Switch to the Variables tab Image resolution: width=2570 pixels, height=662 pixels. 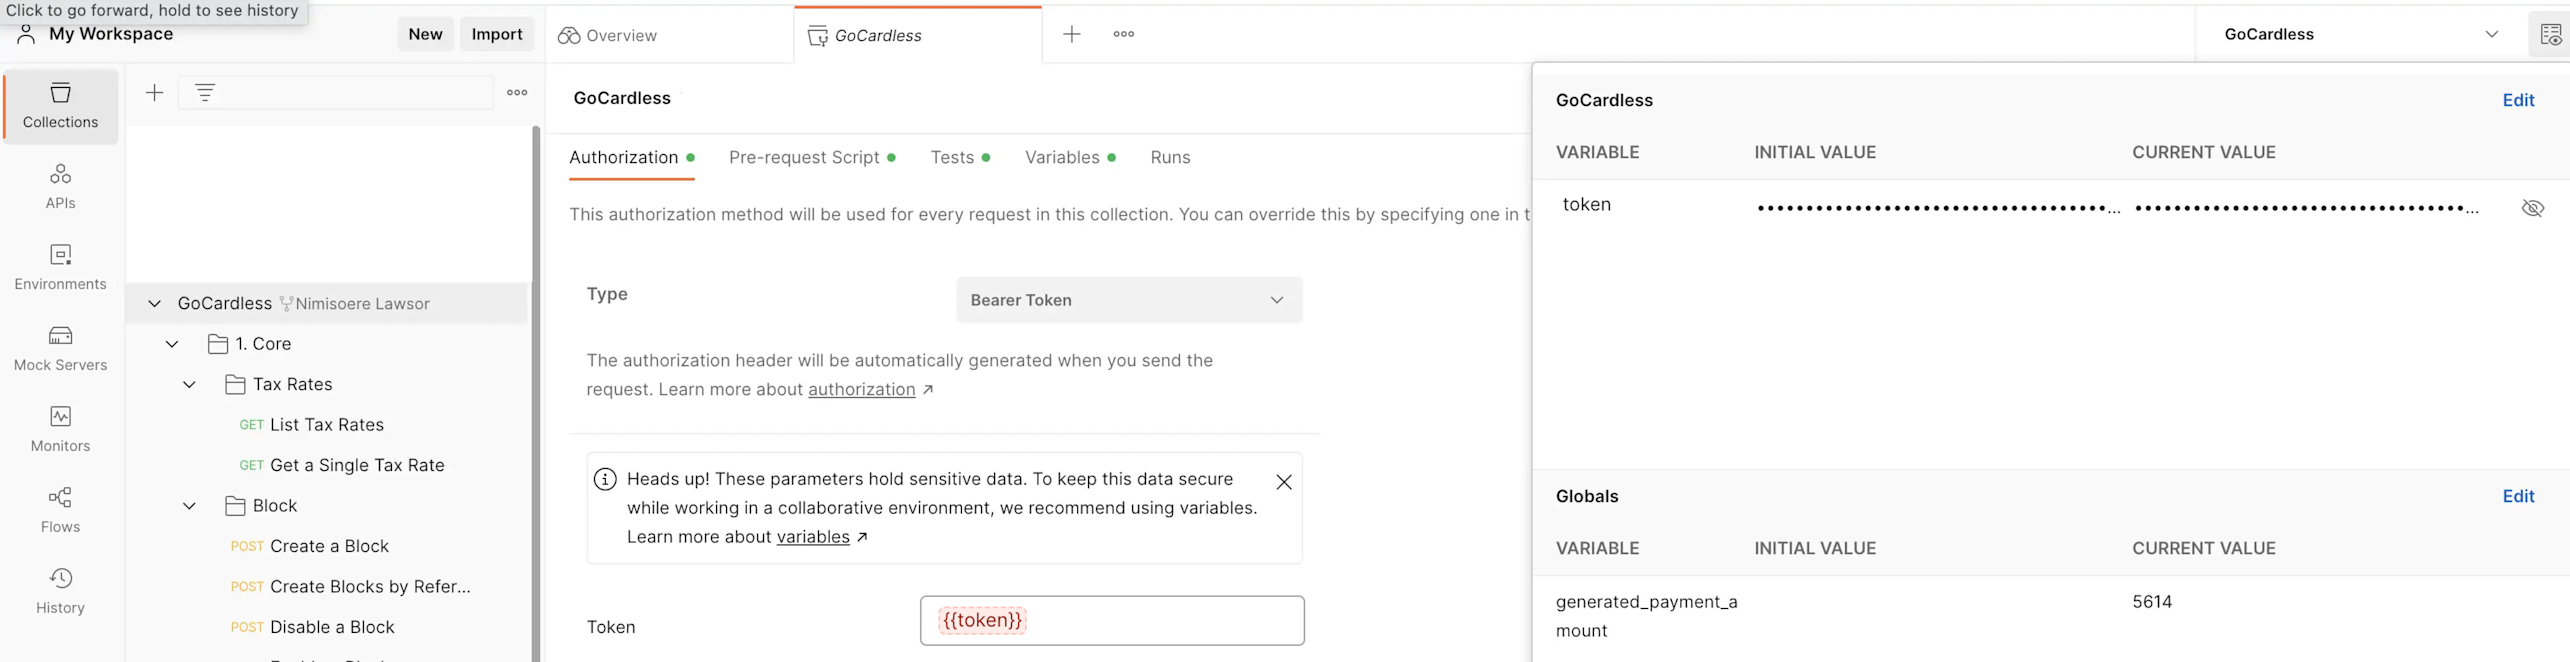[1062, 158]
